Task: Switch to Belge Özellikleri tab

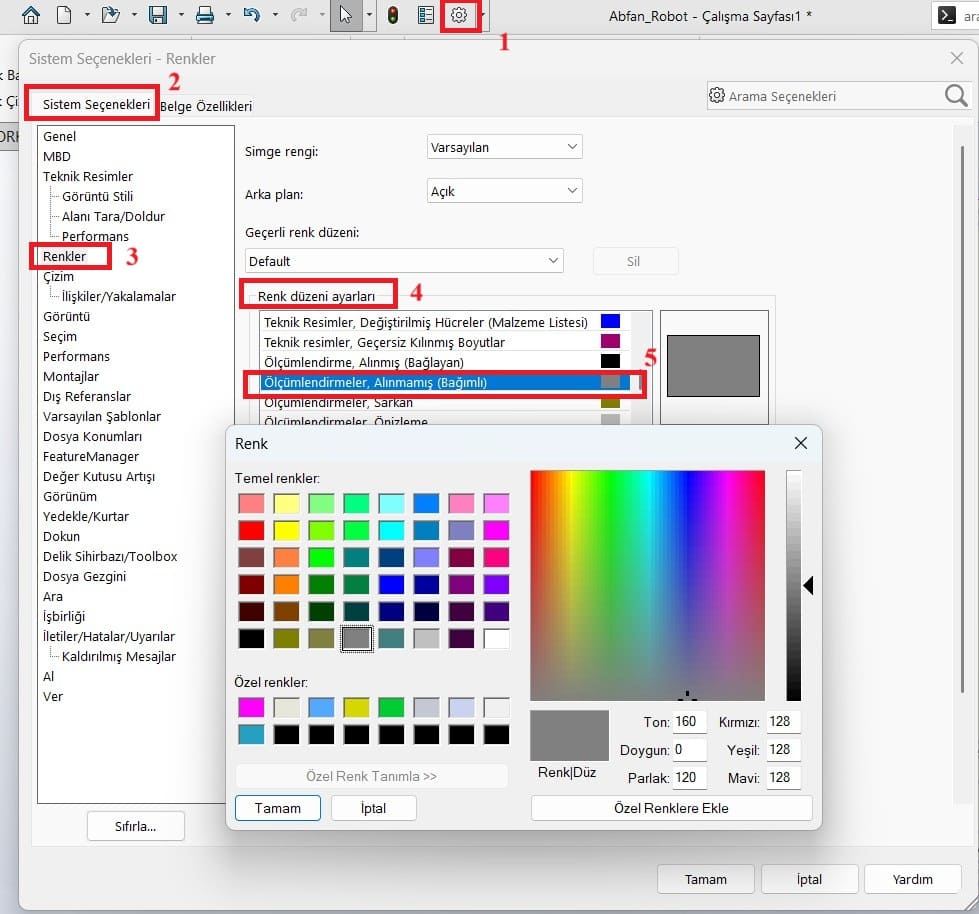Action: pyautogui.click(x=206, y=106)
